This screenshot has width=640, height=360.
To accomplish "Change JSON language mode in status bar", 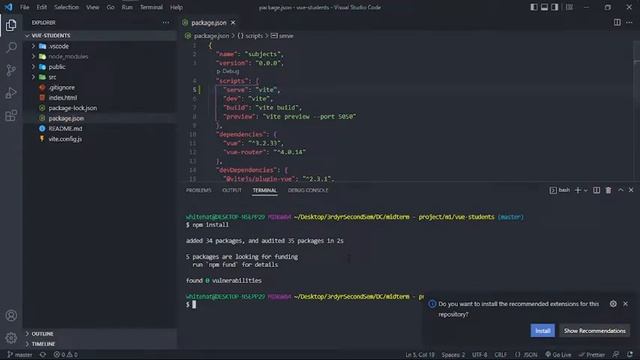I will point(527,355).
